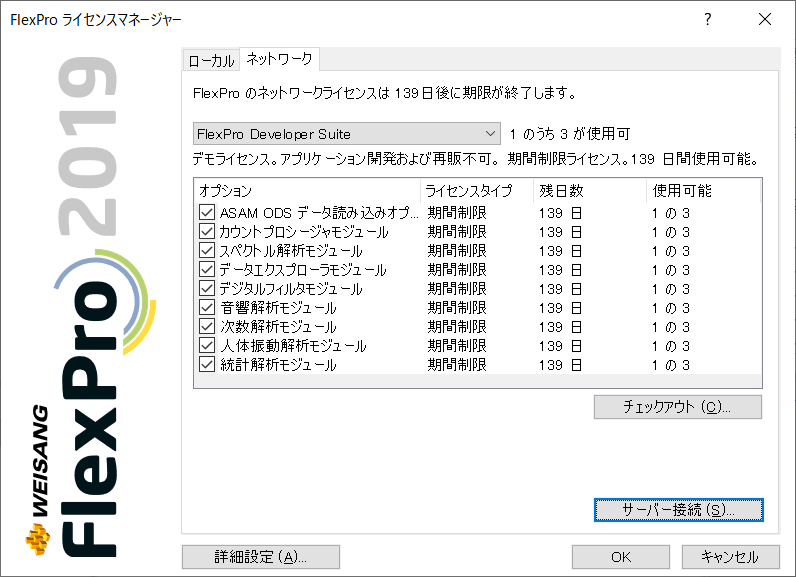Click the WEISANG logo icon
The width and height of the screenshot is (796, 577).
(x=38, y=540)
